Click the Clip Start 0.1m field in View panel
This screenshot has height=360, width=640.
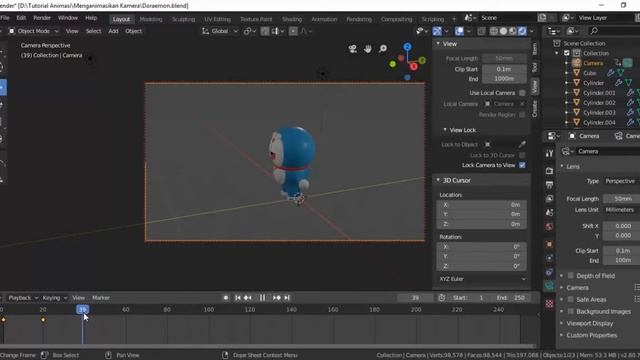[504, 69]
